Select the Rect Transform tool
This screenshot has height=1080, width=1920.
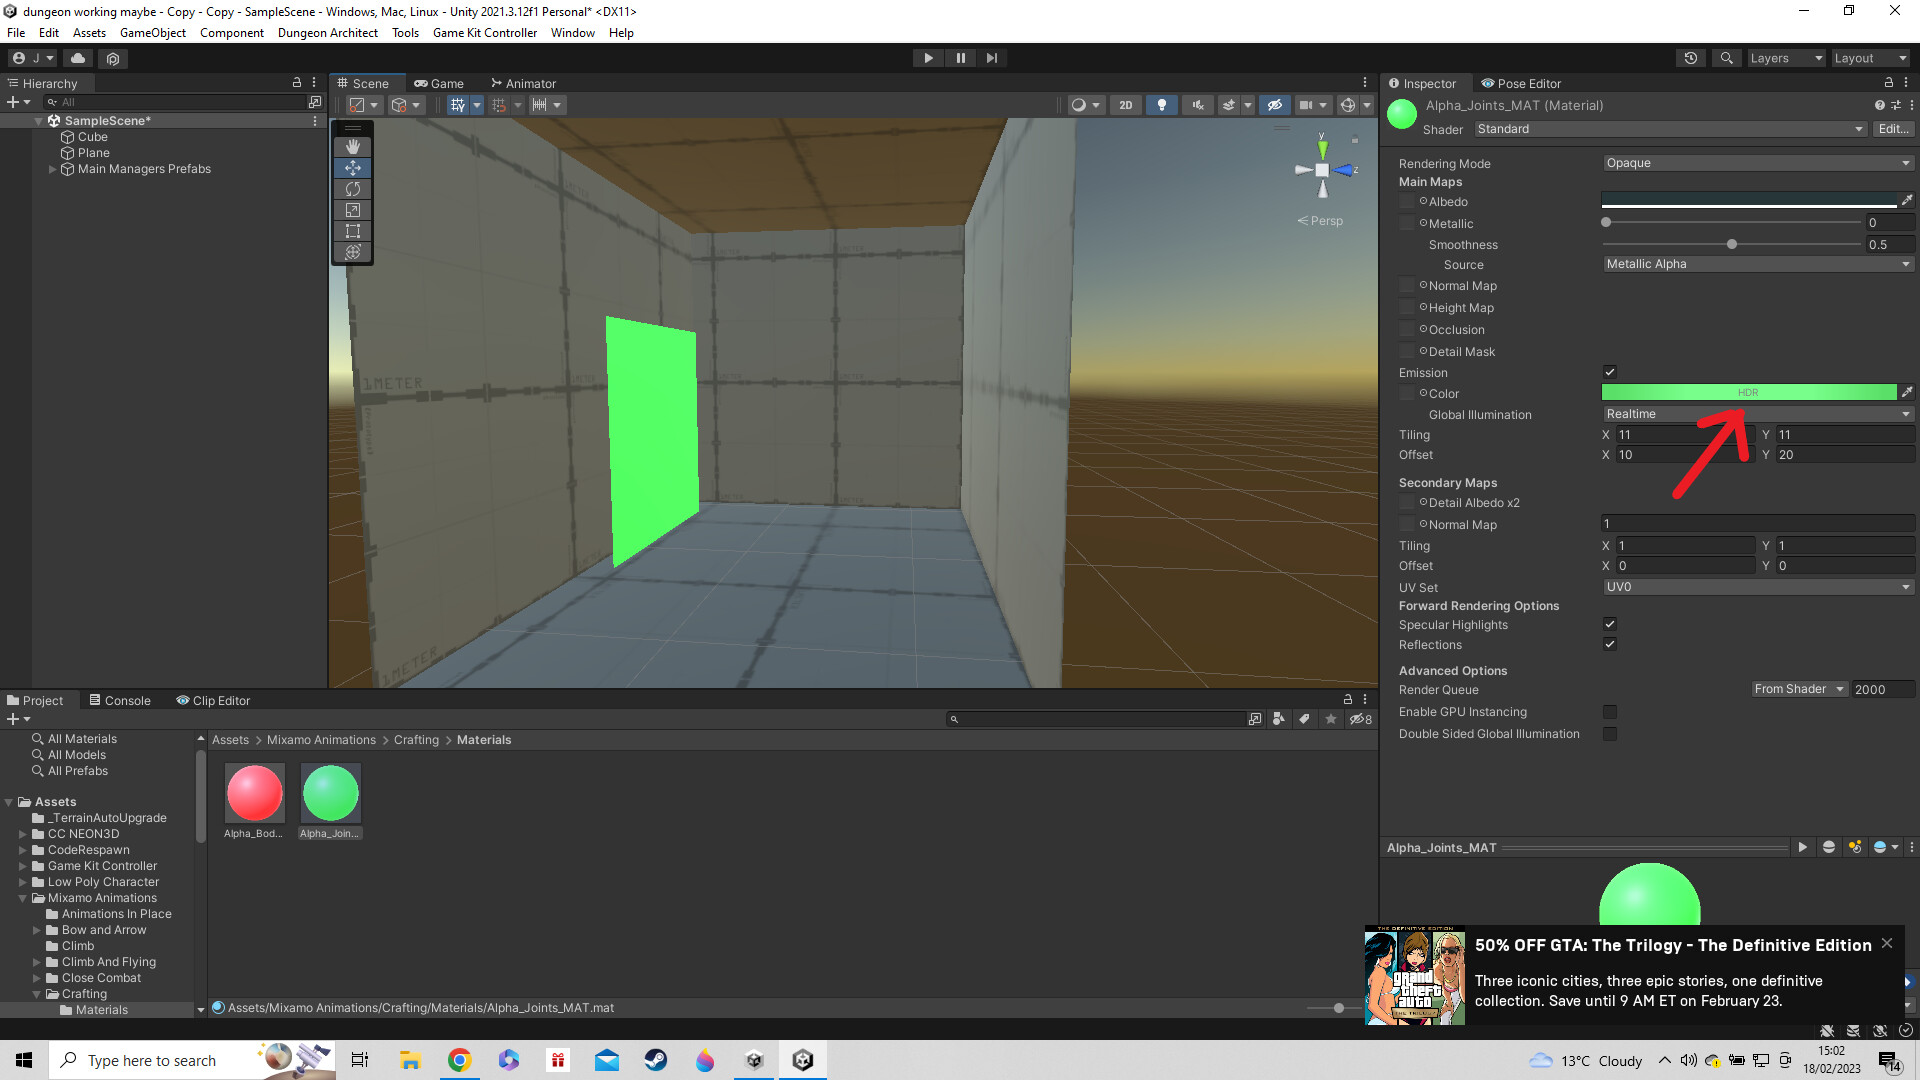tap(352, 231)
